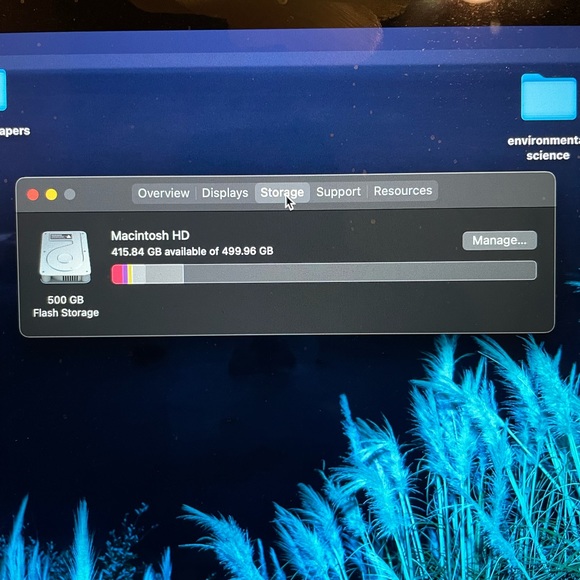Select the Storage tab

(x=282, y=192)
